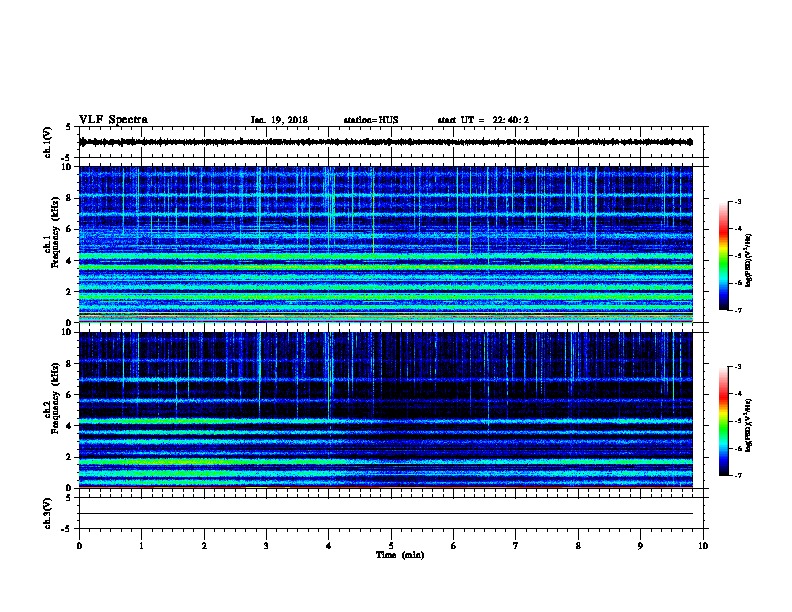792x612 pixels.
Task: Click the "-7" label on ch.2 color scale
Action: coord(738,475)
